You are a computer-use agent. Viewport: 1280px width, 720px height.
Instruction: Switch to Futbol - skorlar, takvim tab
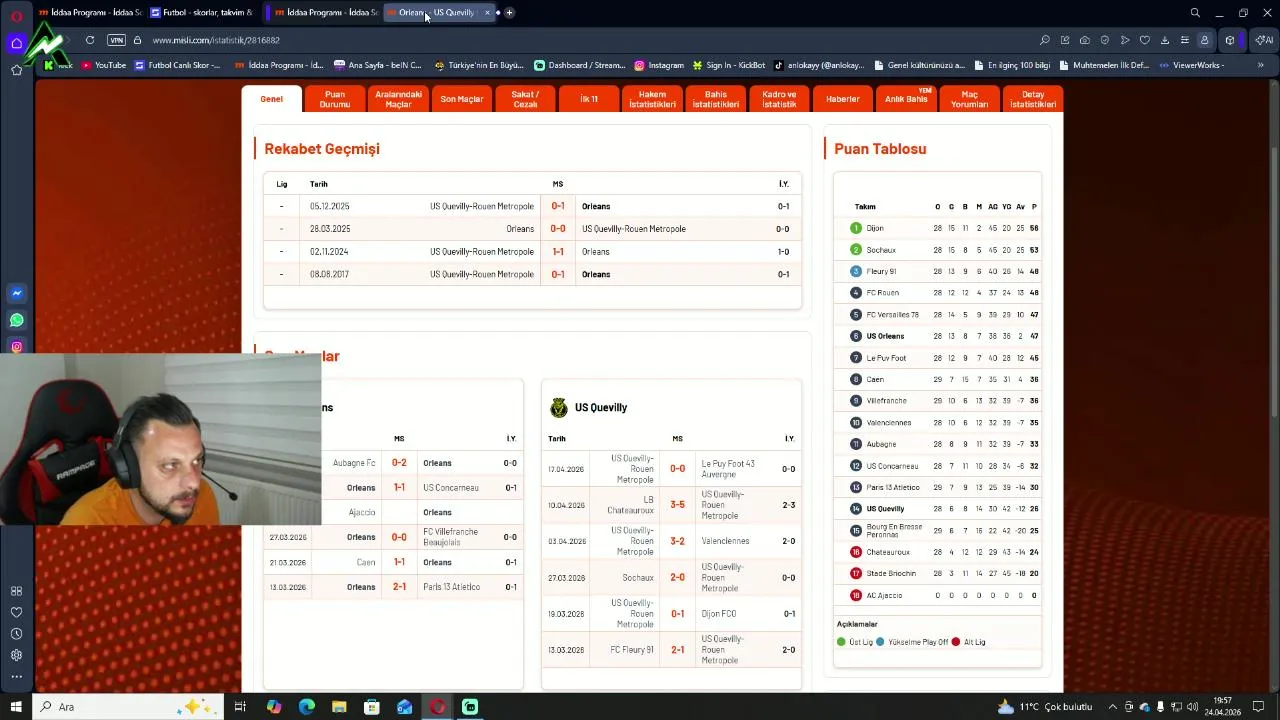[202, 13]
